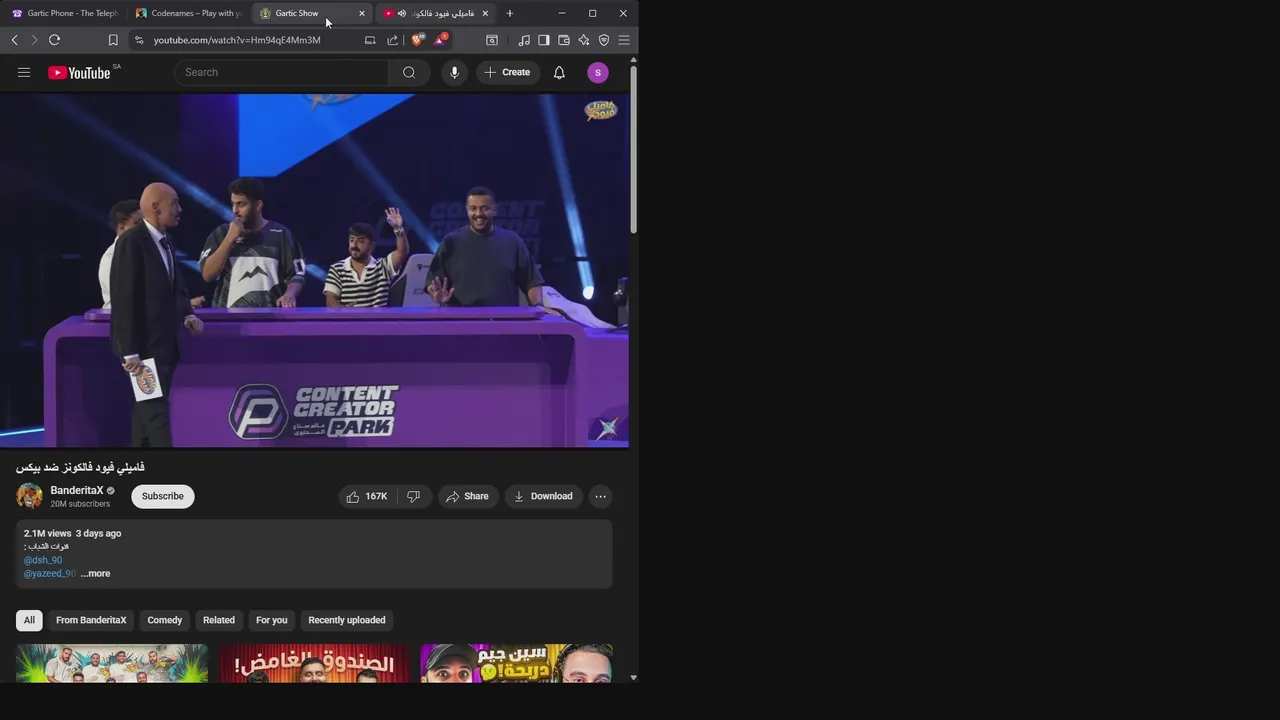Open the purple account avatar menu
This screenshot has width=1280, height=720.
click(x=598, y=72)
